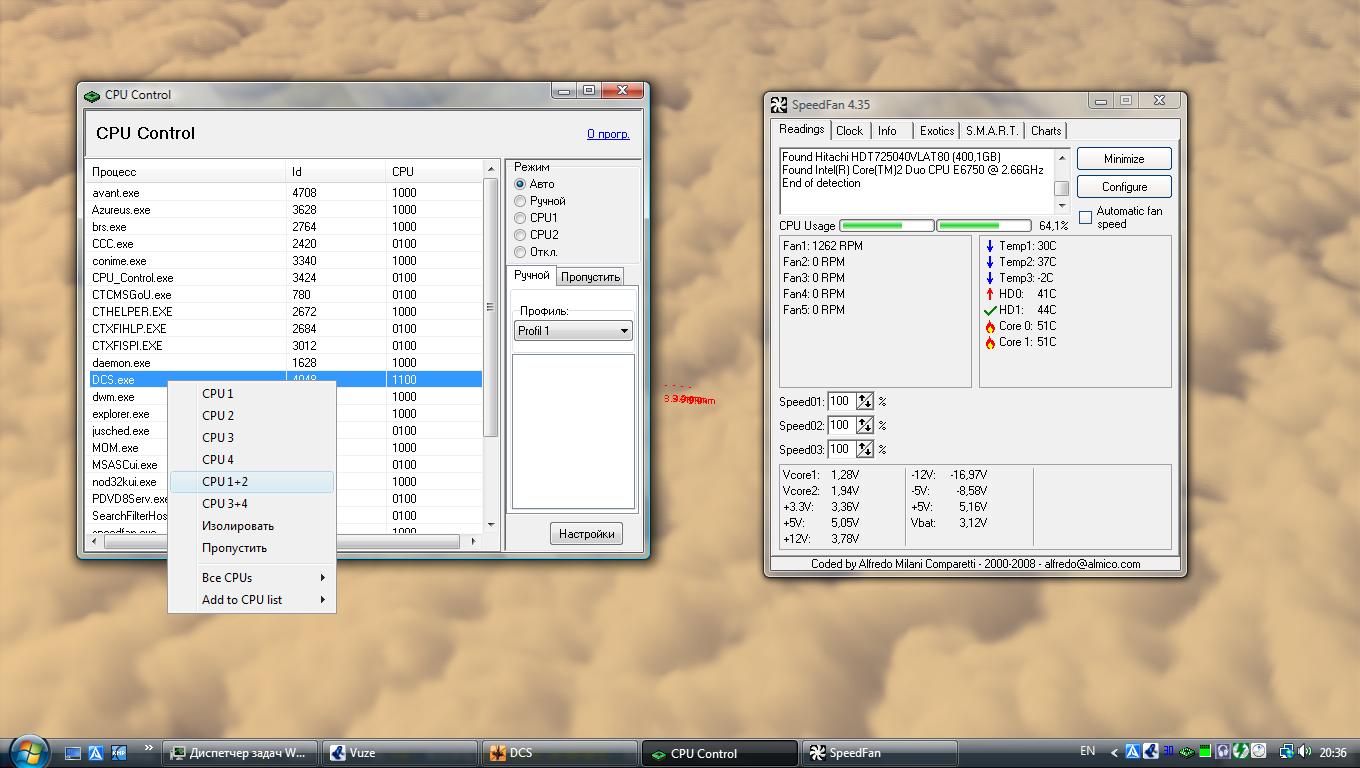1360x768 pixels.
Task: Click the volume speaker tray icon
Action: 1304,751
